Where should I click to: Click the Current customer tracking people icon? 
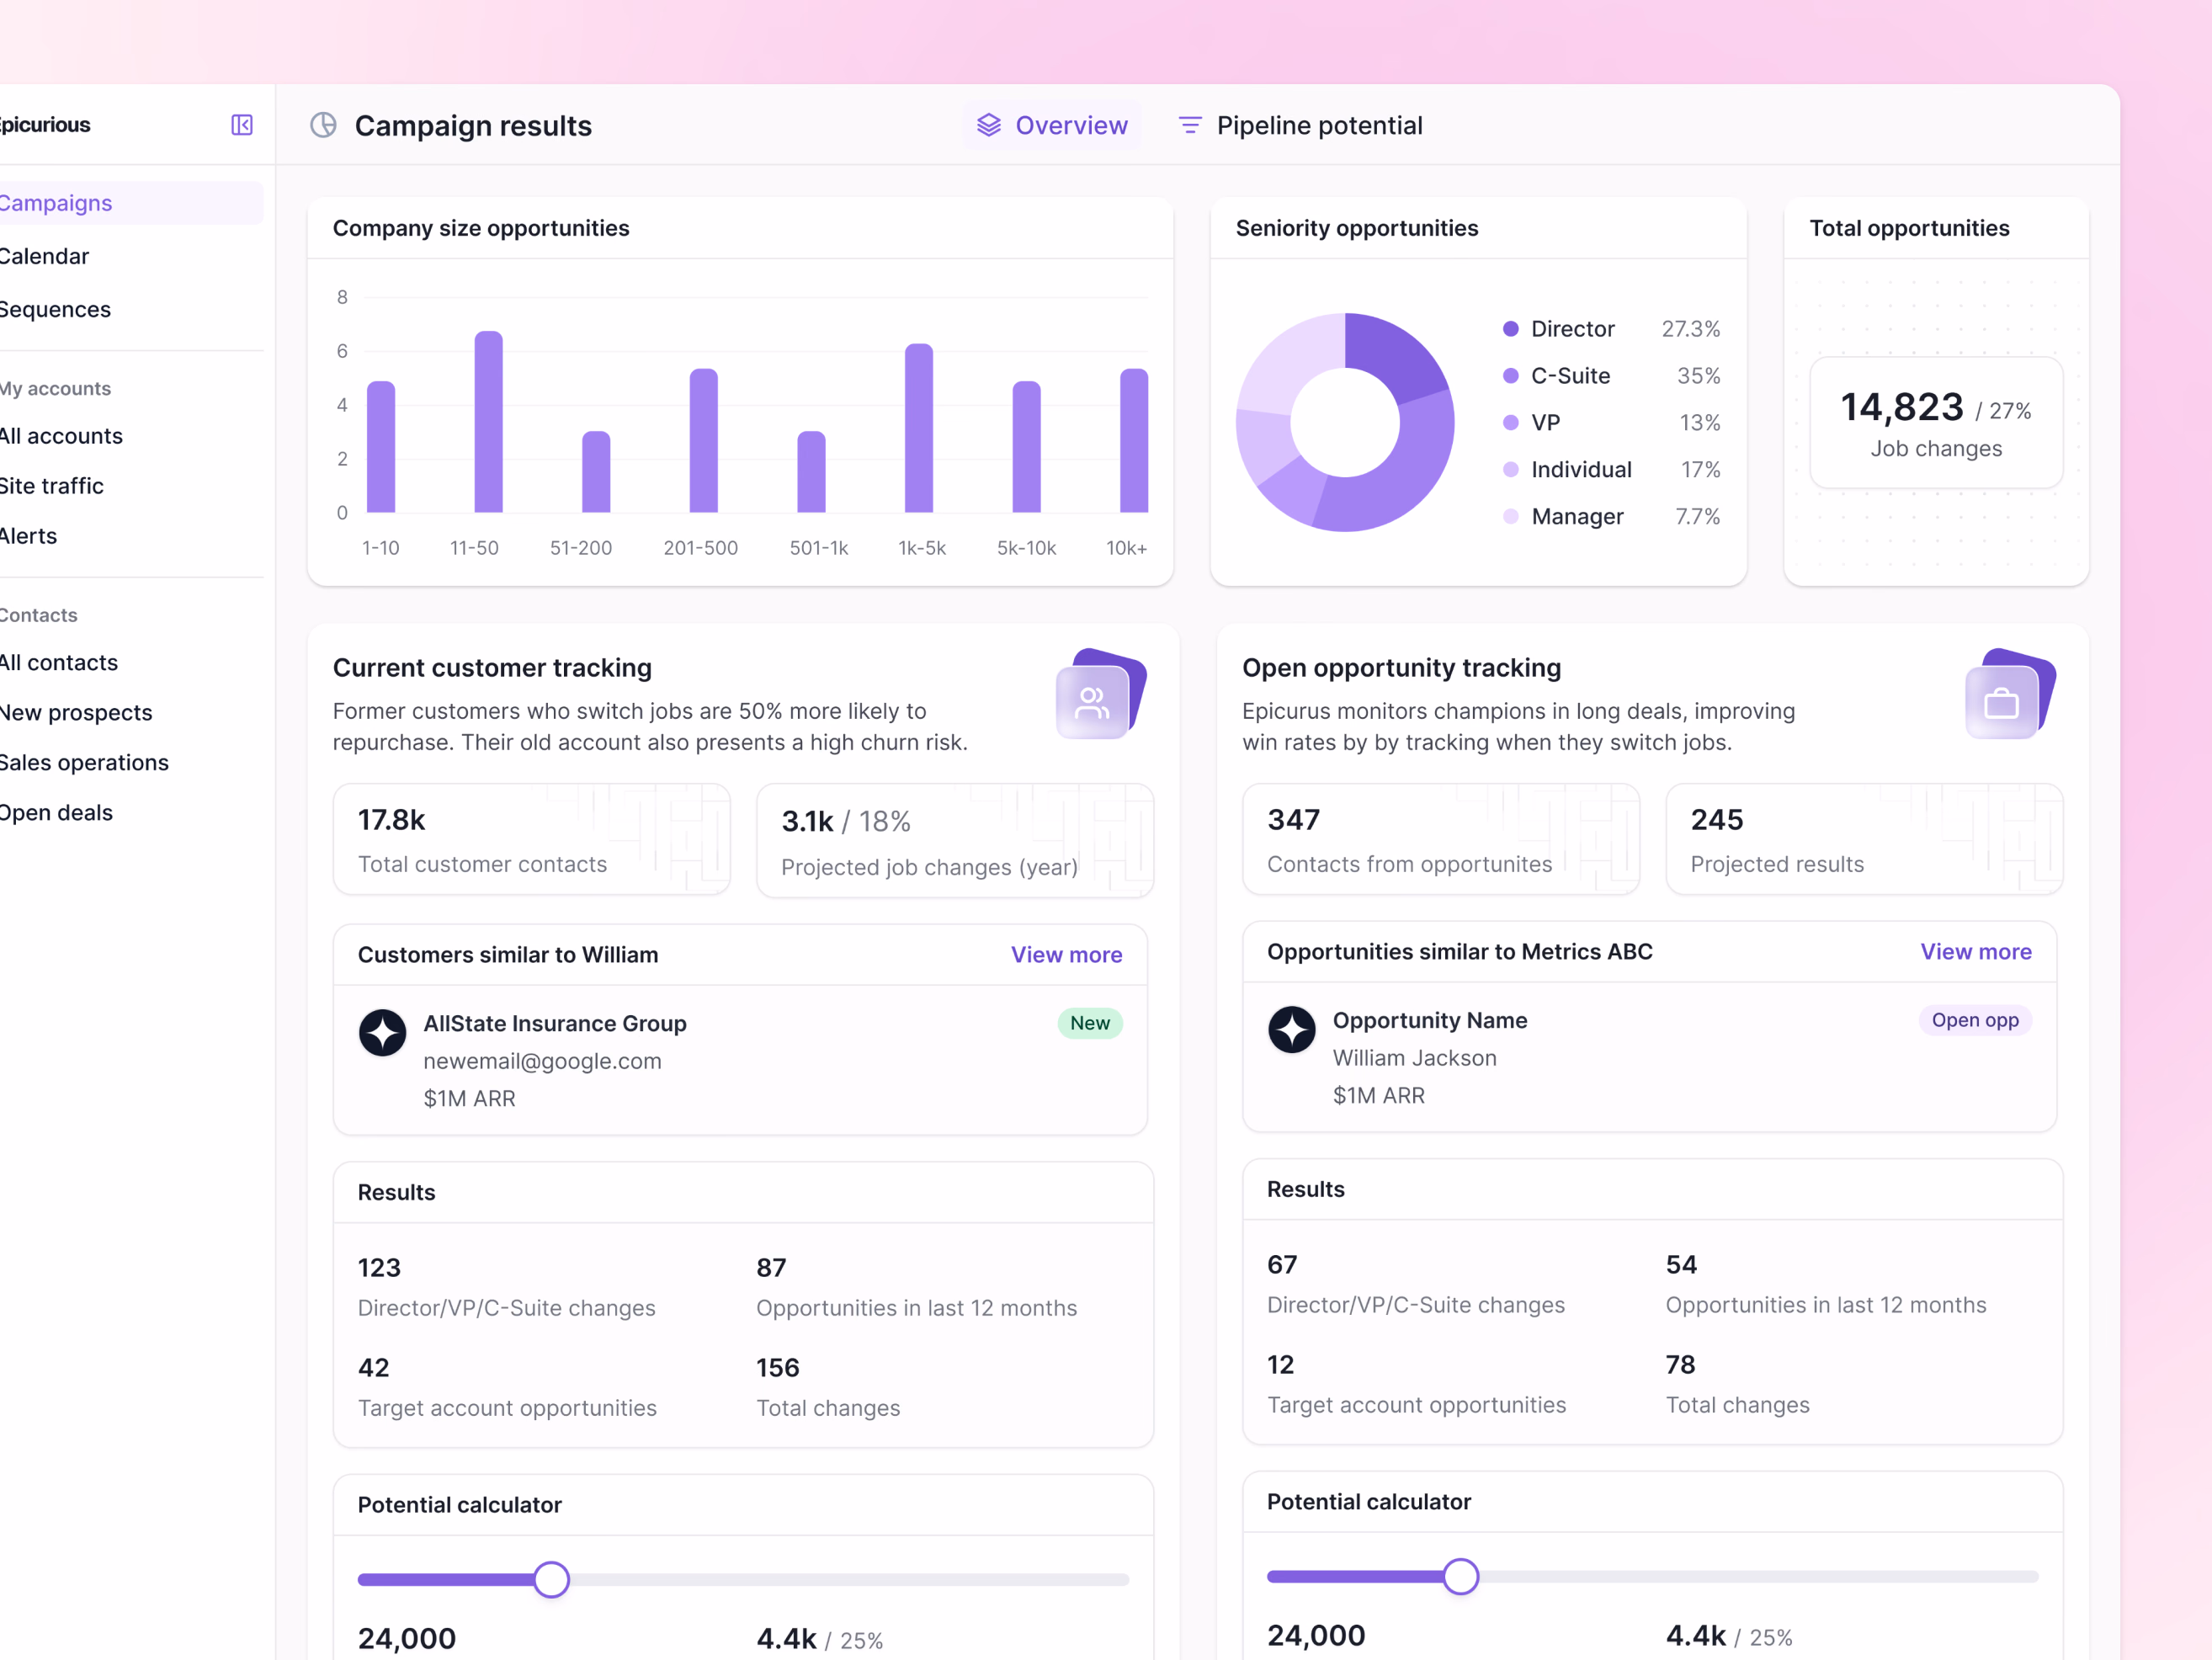[x=1092, y=702]
